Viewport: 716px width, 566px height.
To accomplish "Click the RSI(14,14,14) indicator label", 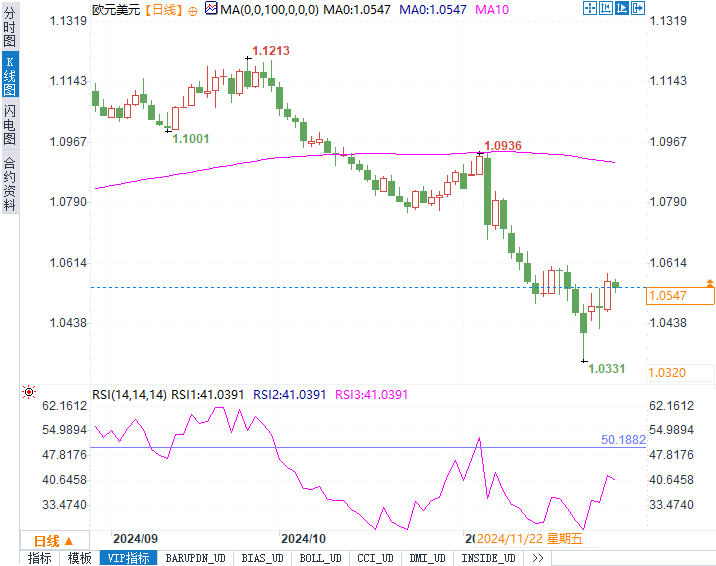I will point(129,395).
